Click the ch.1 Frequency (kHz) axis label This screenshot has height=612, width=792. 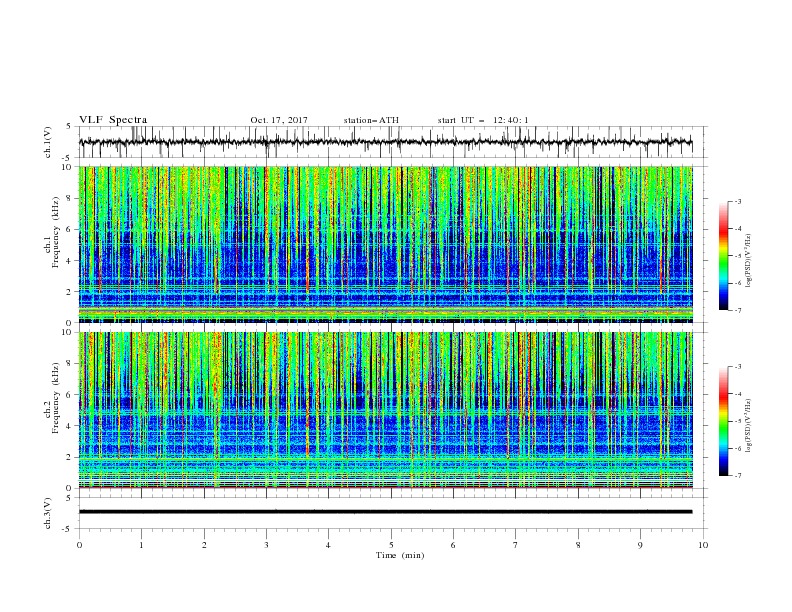(x=52, y=232)
